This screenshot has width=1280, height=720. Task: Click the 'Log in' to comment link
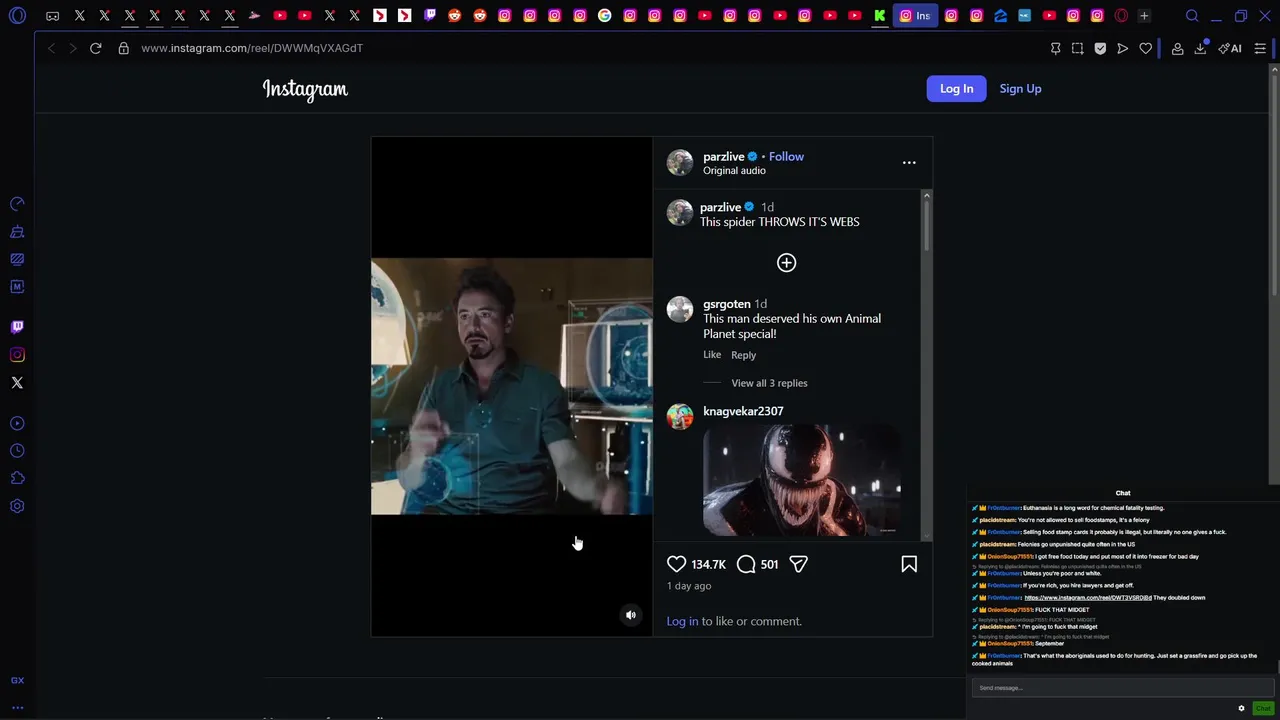pyautogui.click(x=682, y=621)
